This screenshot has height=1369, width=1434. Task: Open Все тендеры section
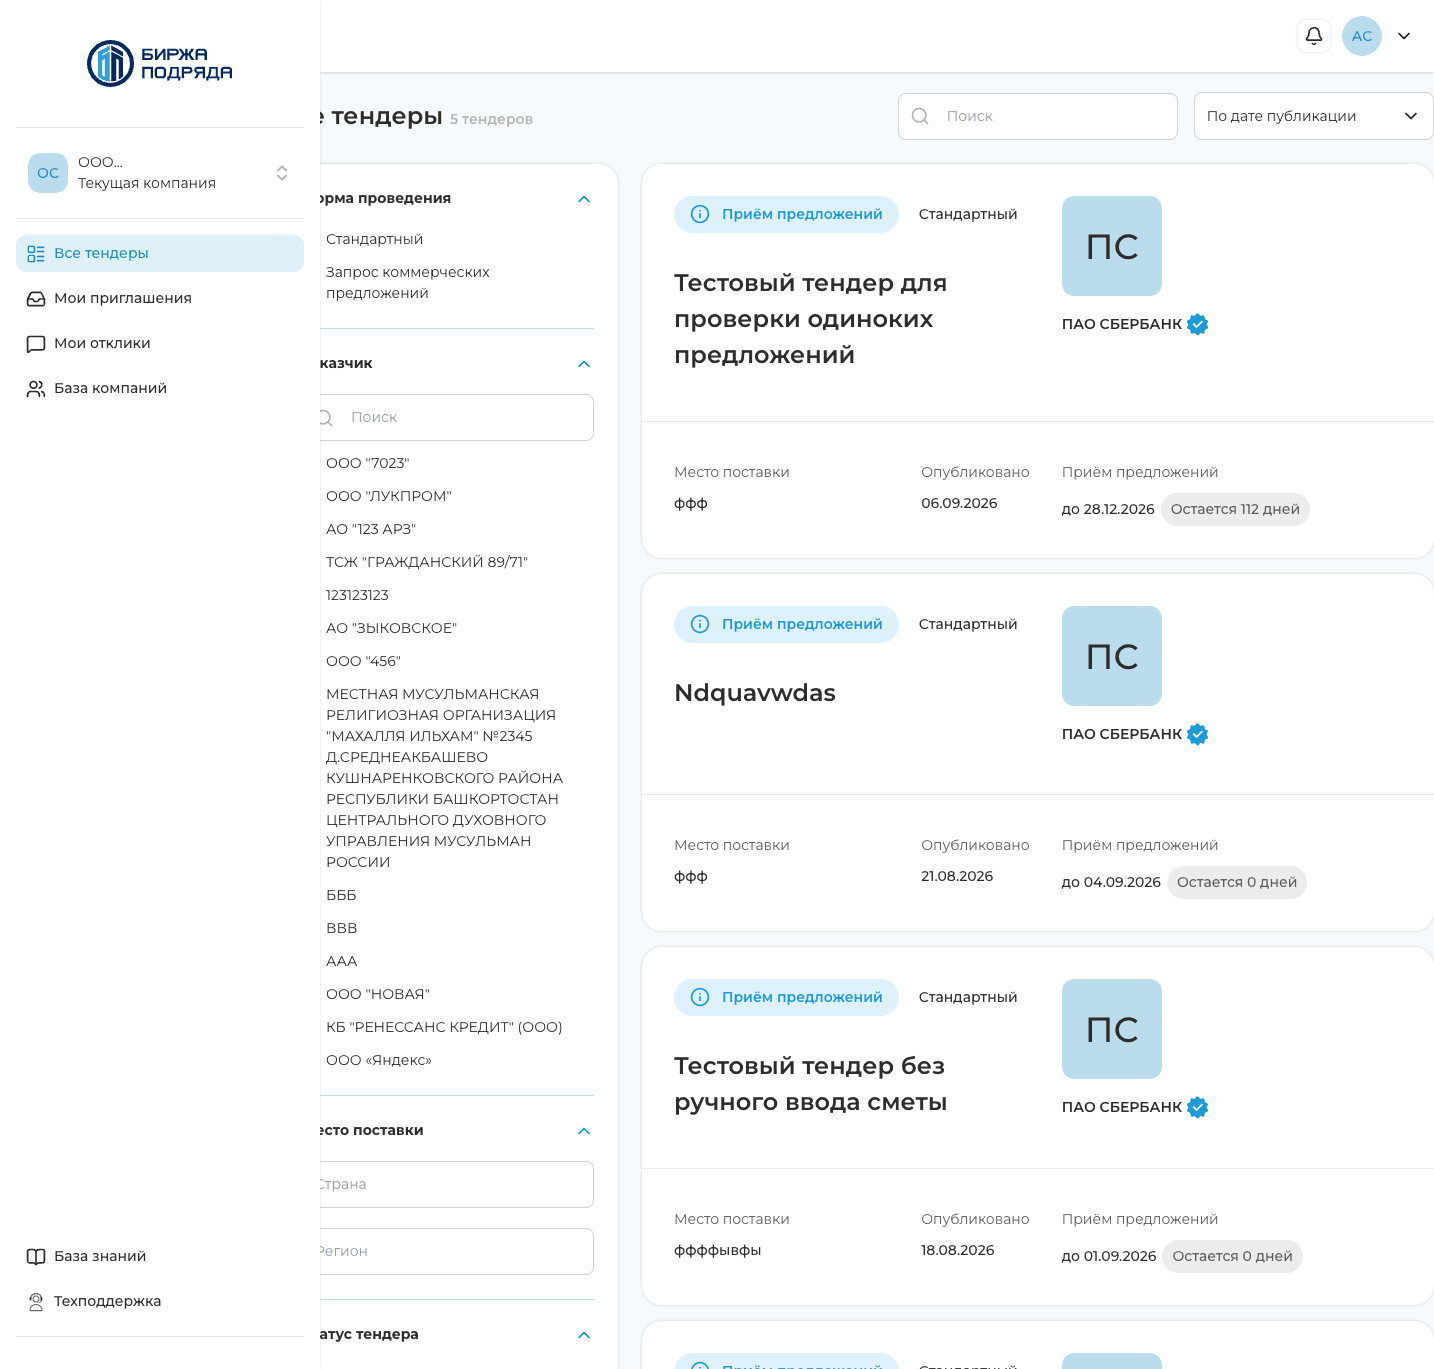click(x=160, y=254)
